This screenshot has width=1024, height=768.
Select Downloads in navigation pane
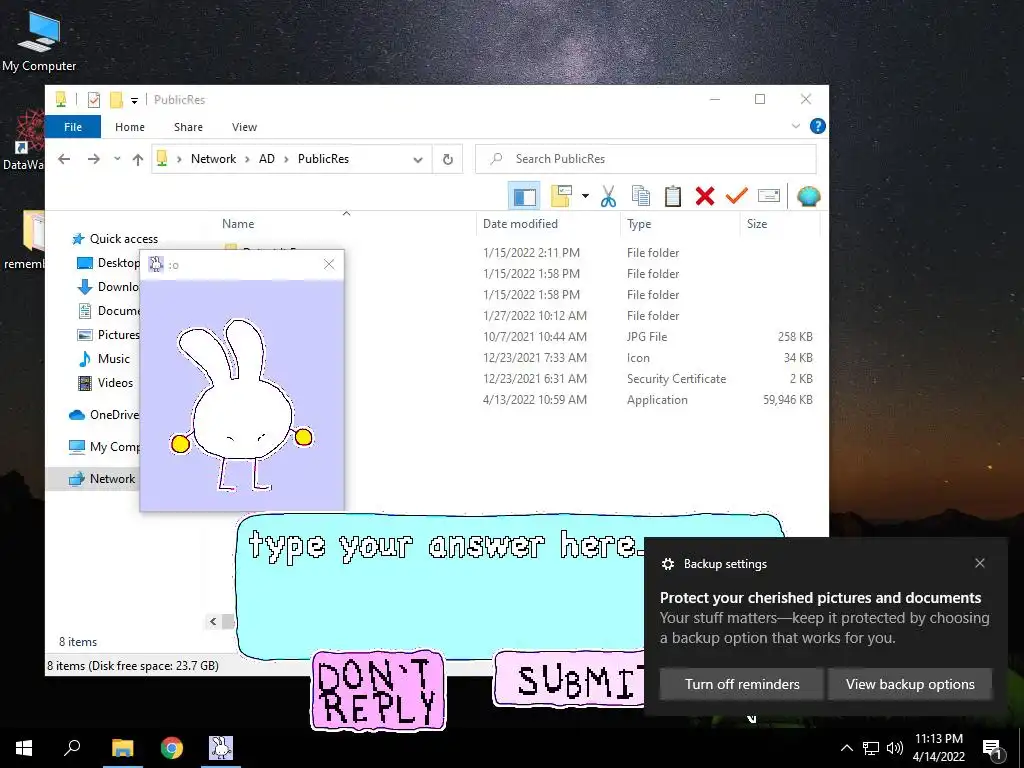(108, 287)
